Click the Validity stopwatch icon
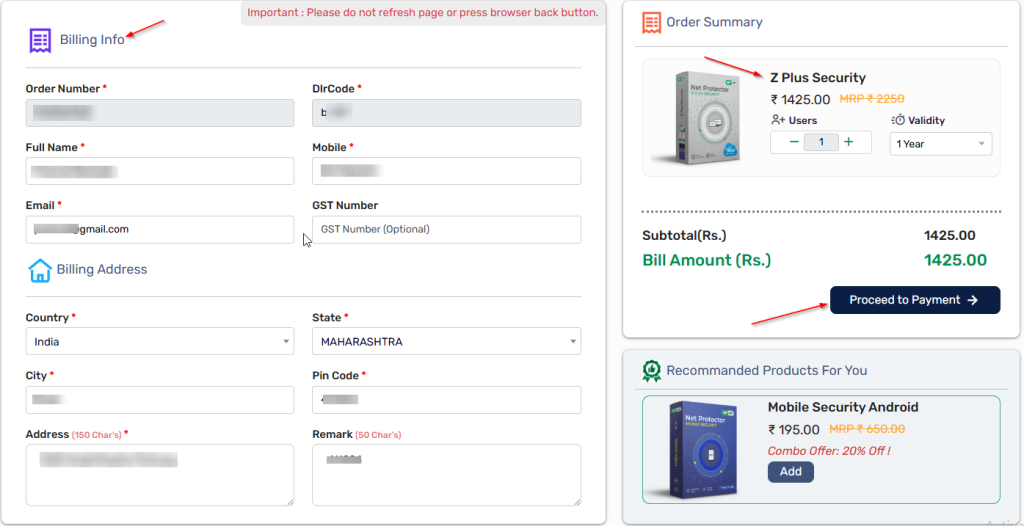The image size is (1024, 526). pos(898,120)
